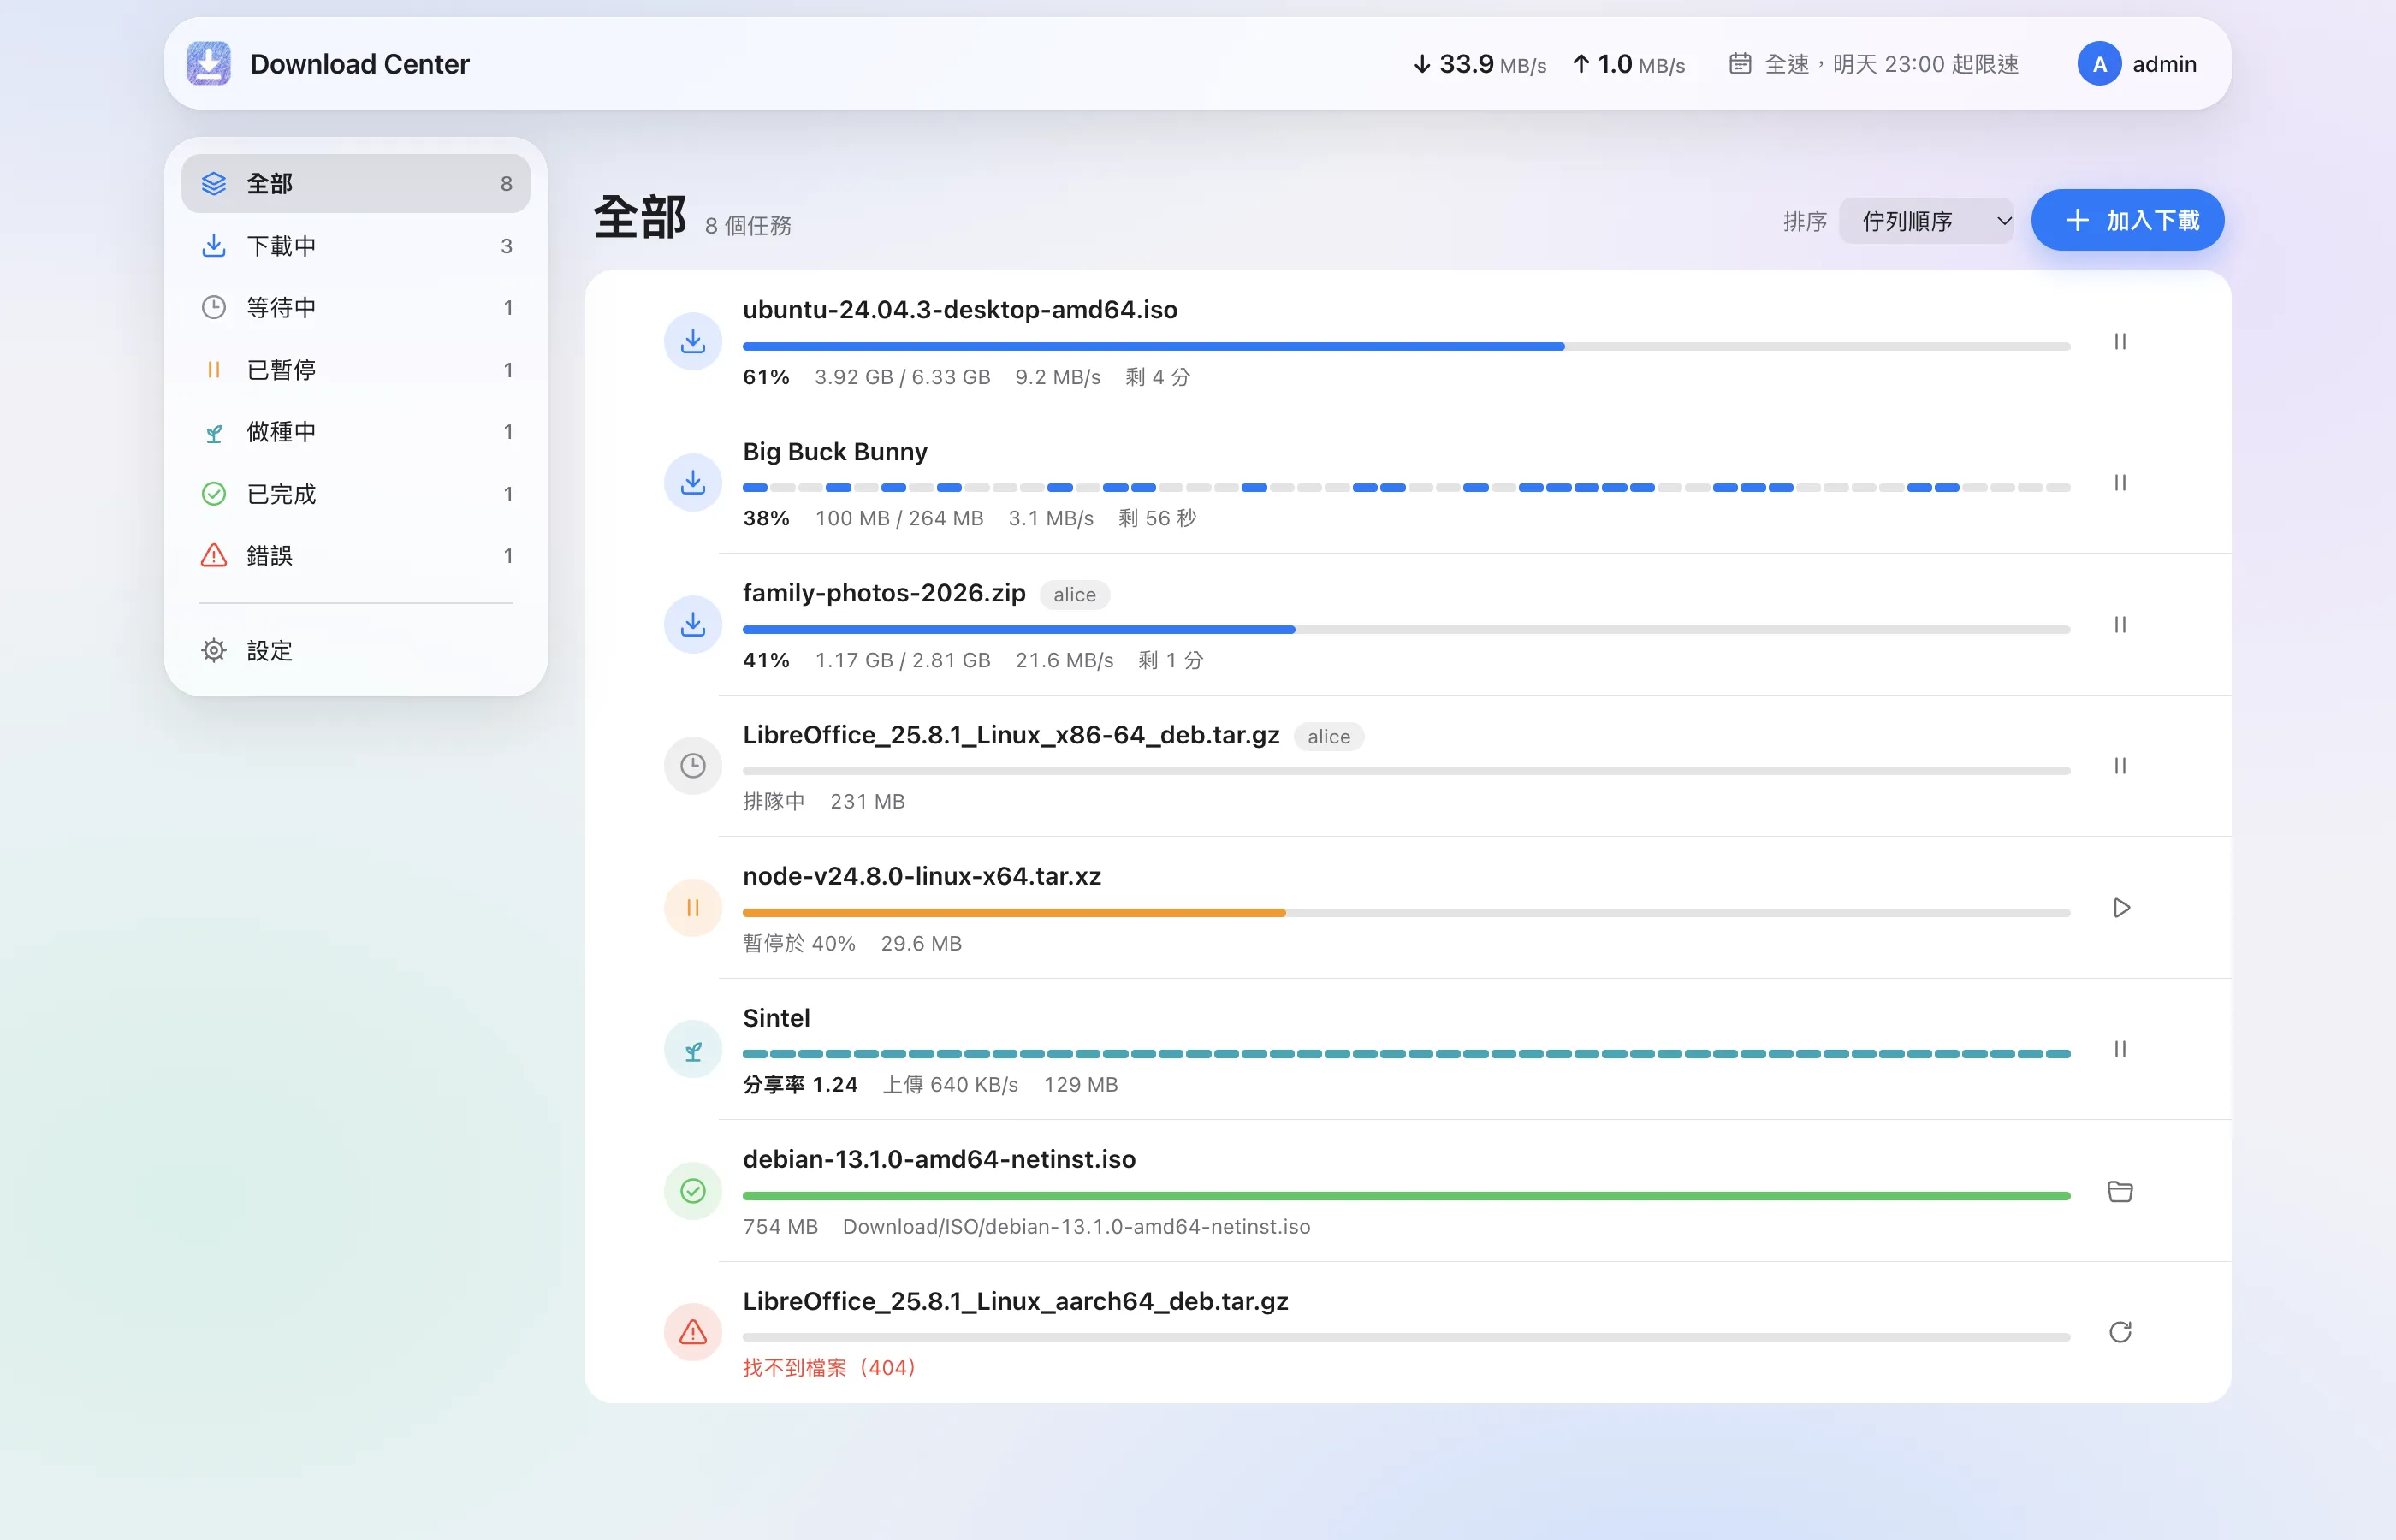Click the clock icon for LibreOffice x86-64

693,766
